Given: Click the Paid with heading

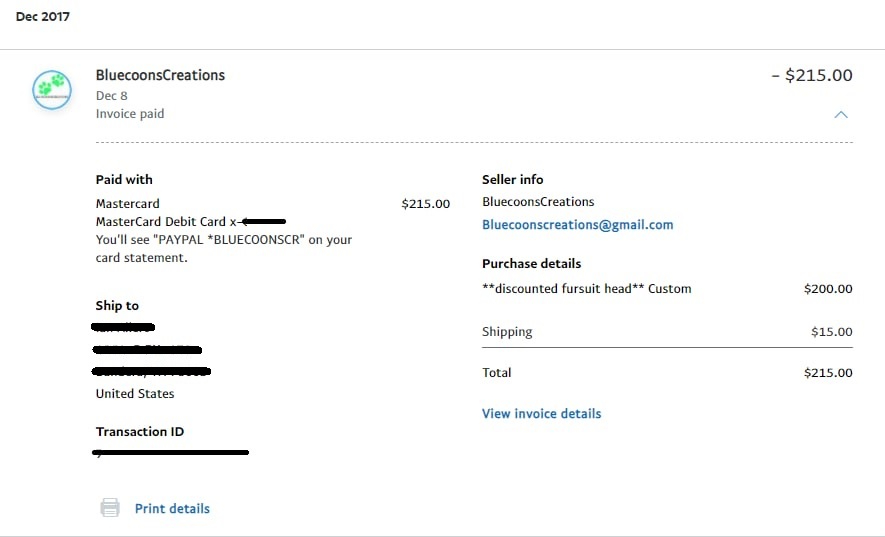Looking at the screenshot, I should [124, 180].
